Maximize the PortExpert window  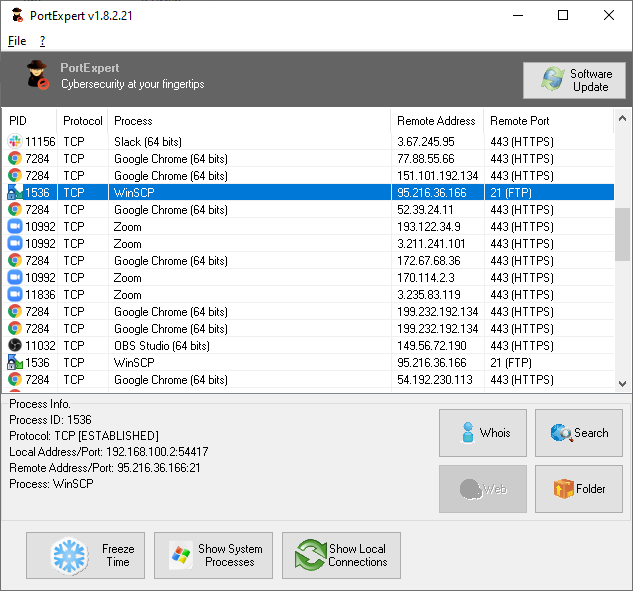[x=563, y=15]
